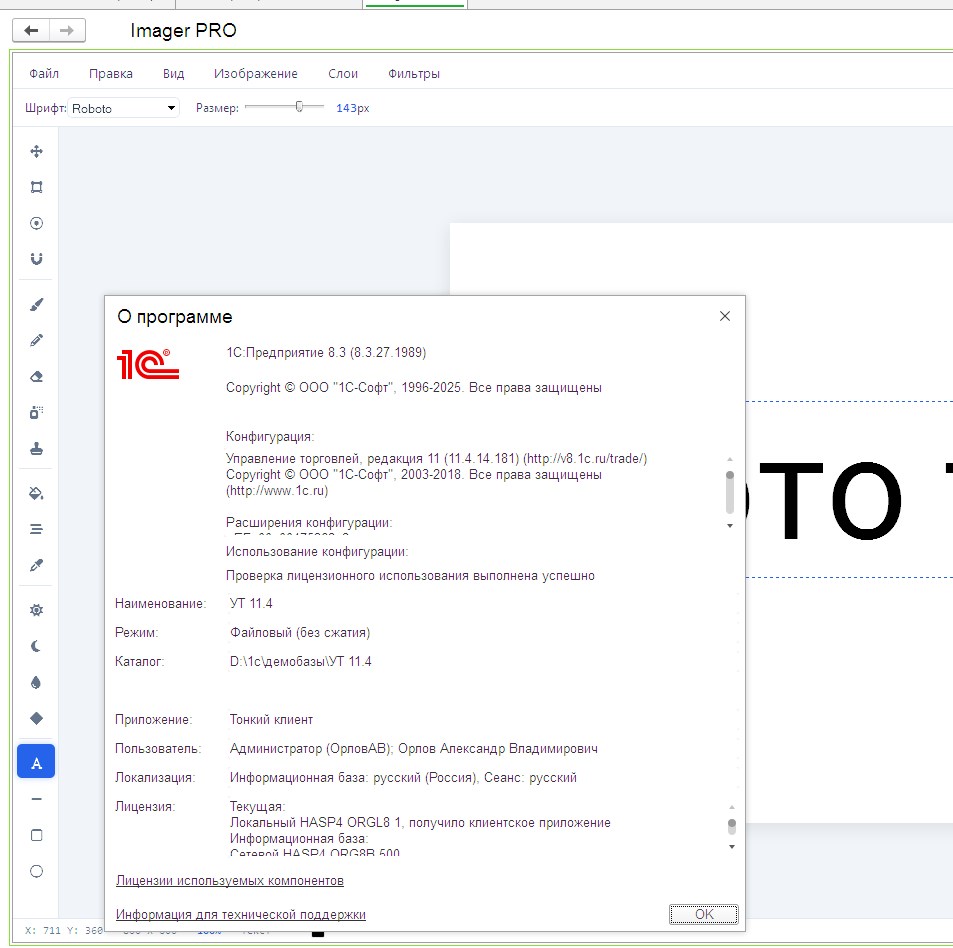Select the diamond Sharpen tool

coord(36,718)
